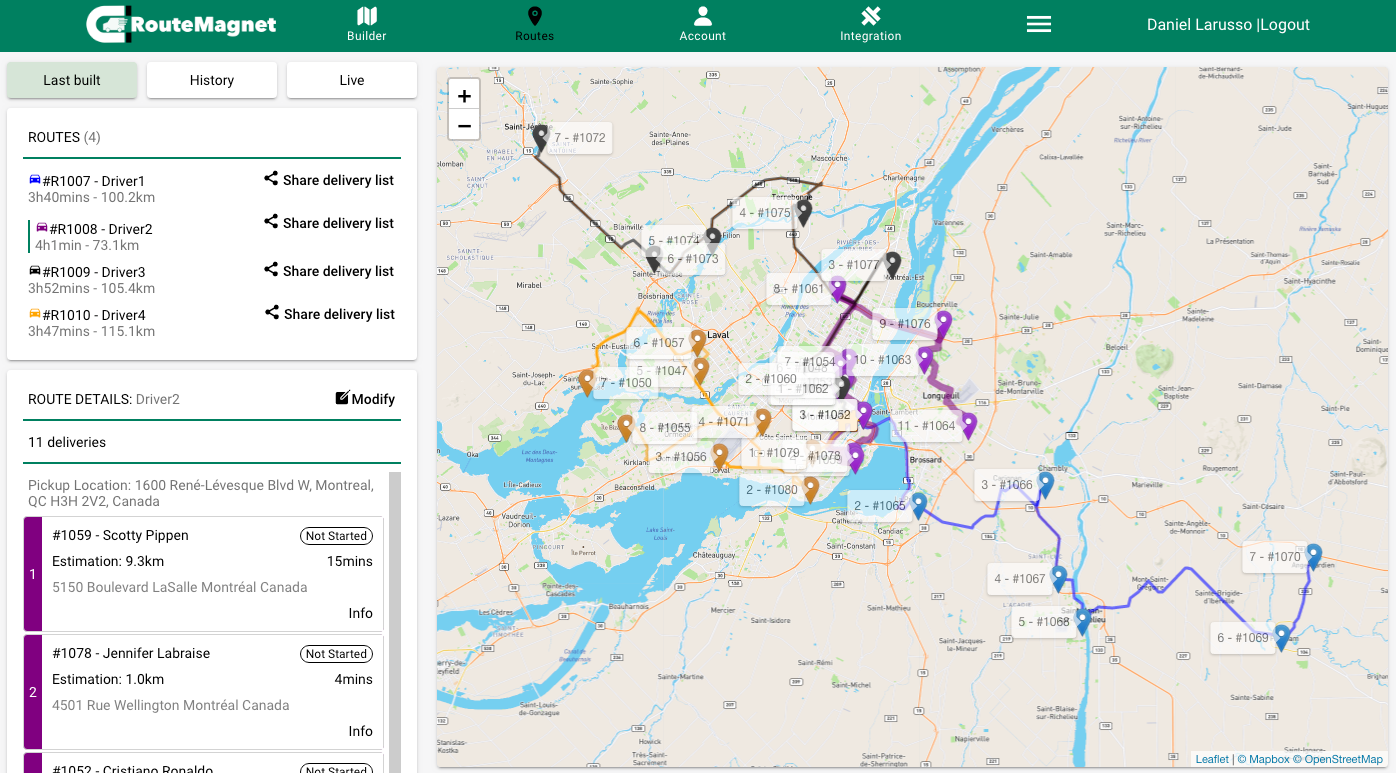1396x773 pixels.
Task: Select route #R1007 - Driver1
Action: pyautogui.click(x=94, y=181)
